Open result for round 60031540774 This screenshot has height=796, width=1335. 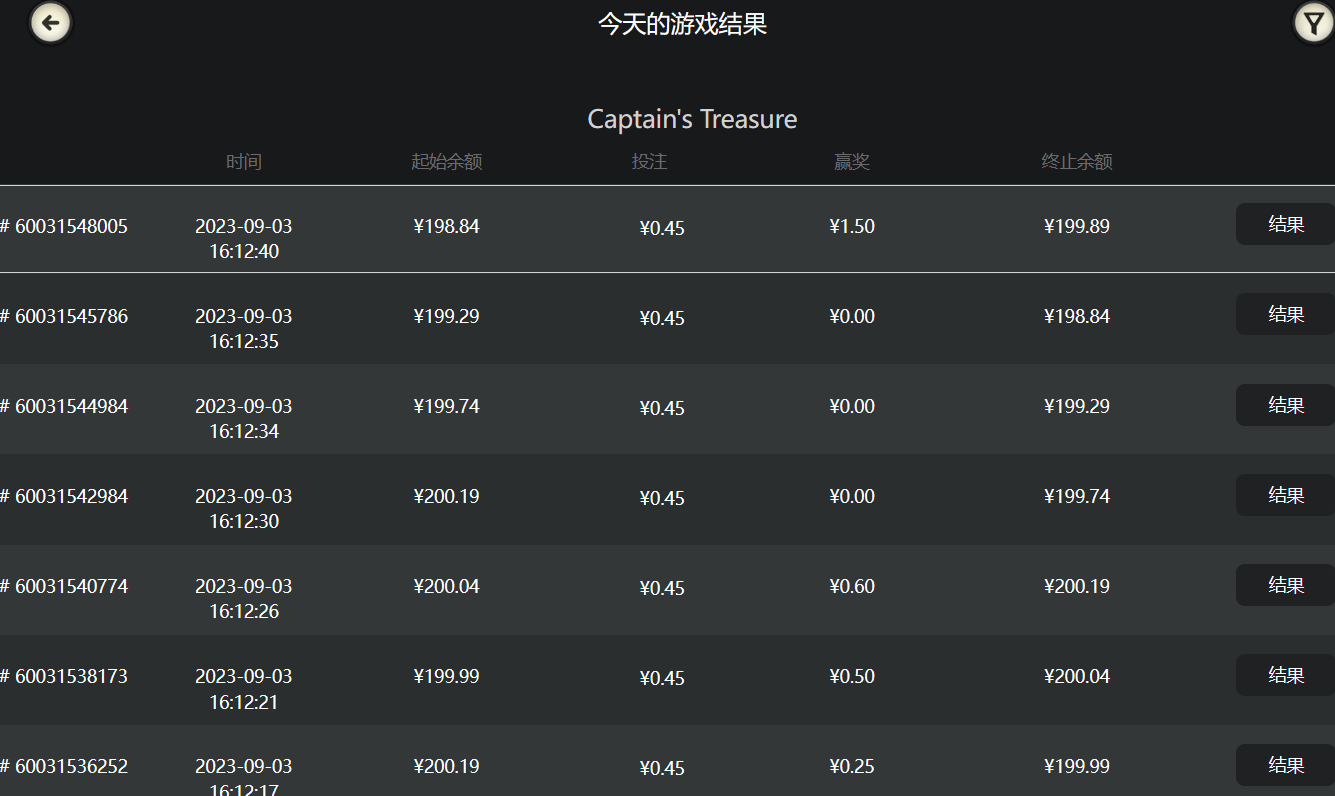coord(1285,585)
